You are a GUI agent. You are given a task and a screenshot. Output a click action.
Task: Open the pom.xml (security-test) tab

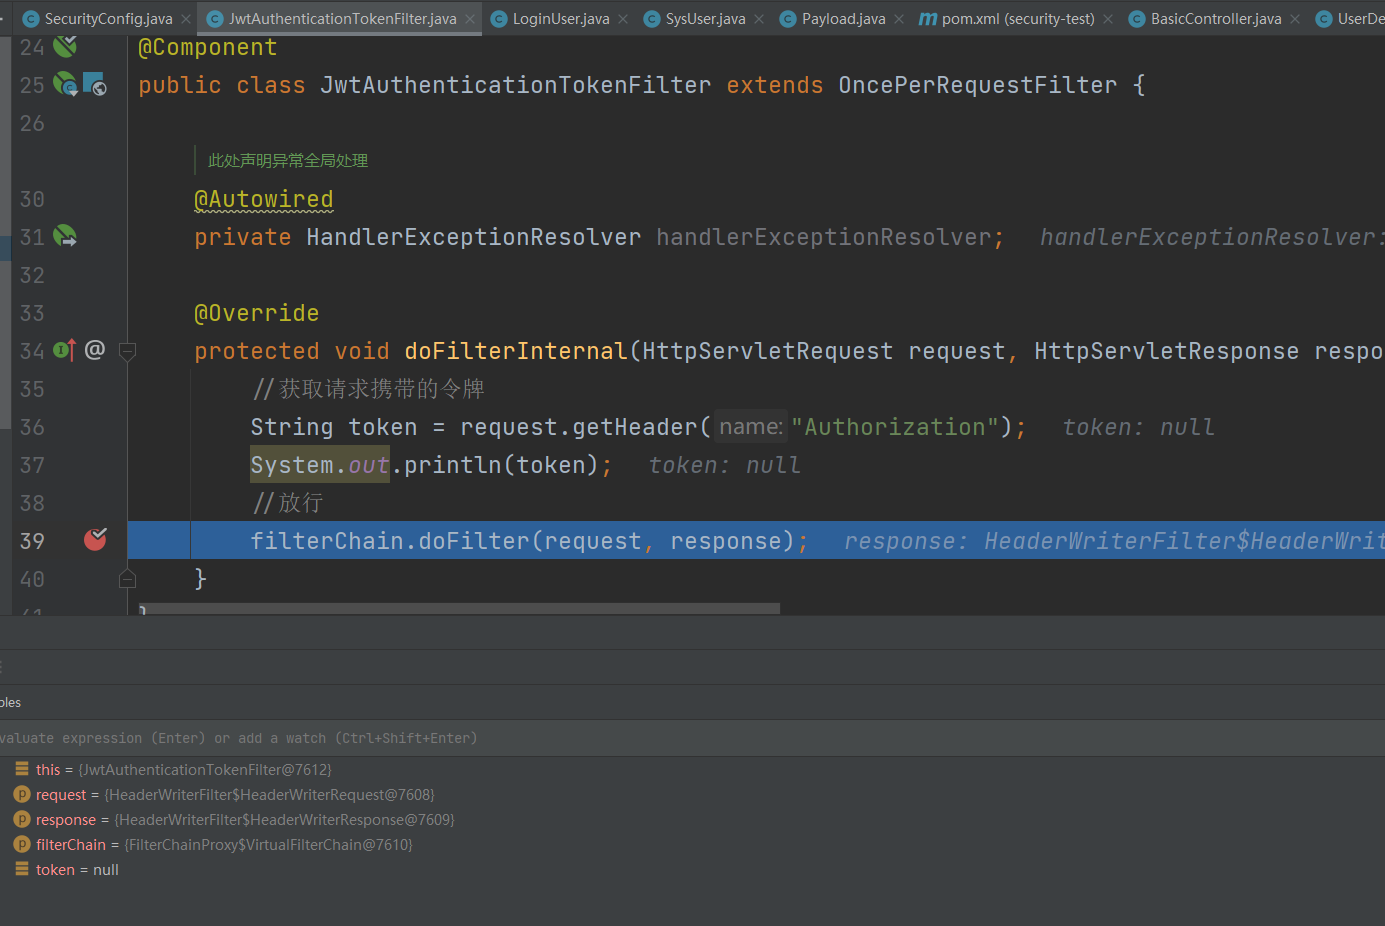(1017, 19)
